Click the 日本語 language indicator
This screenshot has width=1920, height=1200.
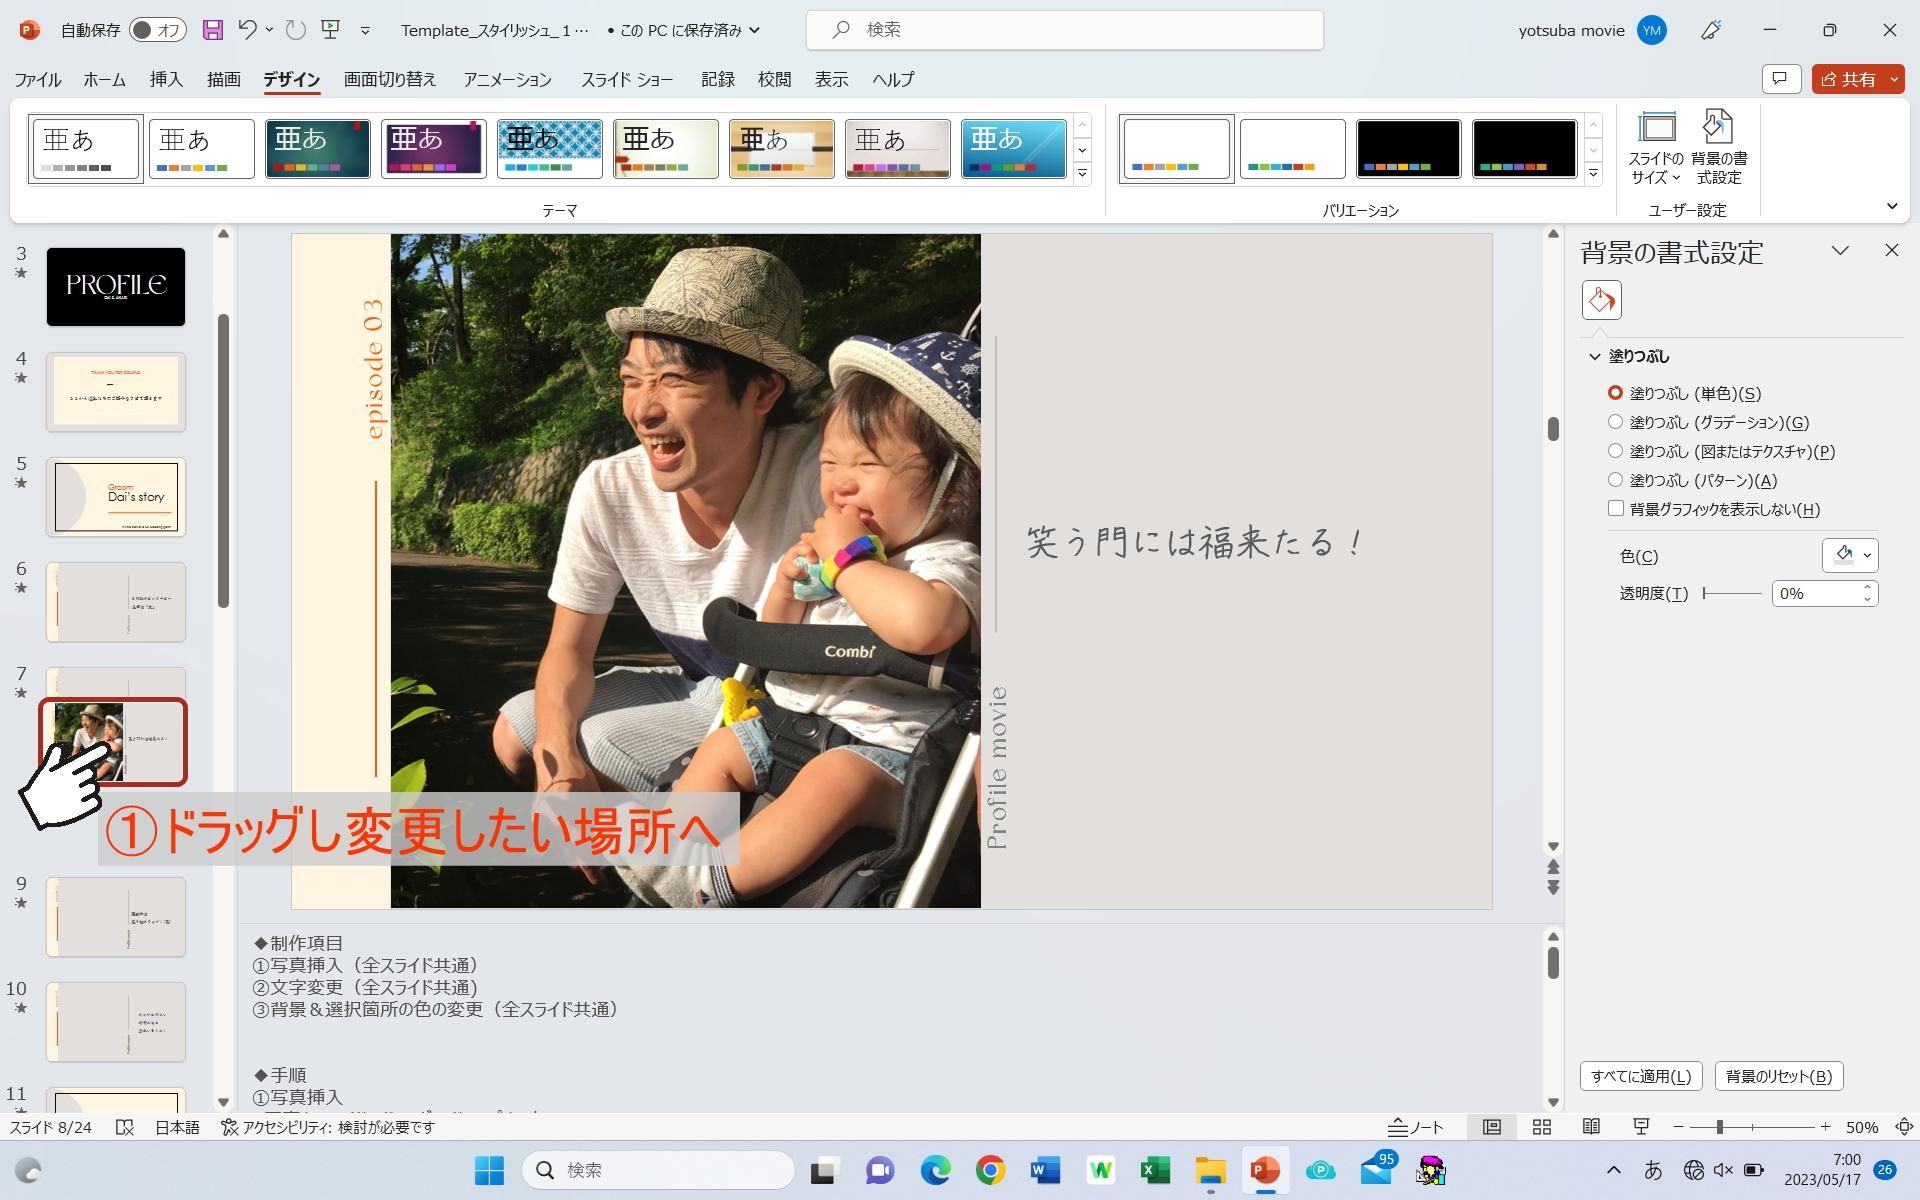point(177,1127)
